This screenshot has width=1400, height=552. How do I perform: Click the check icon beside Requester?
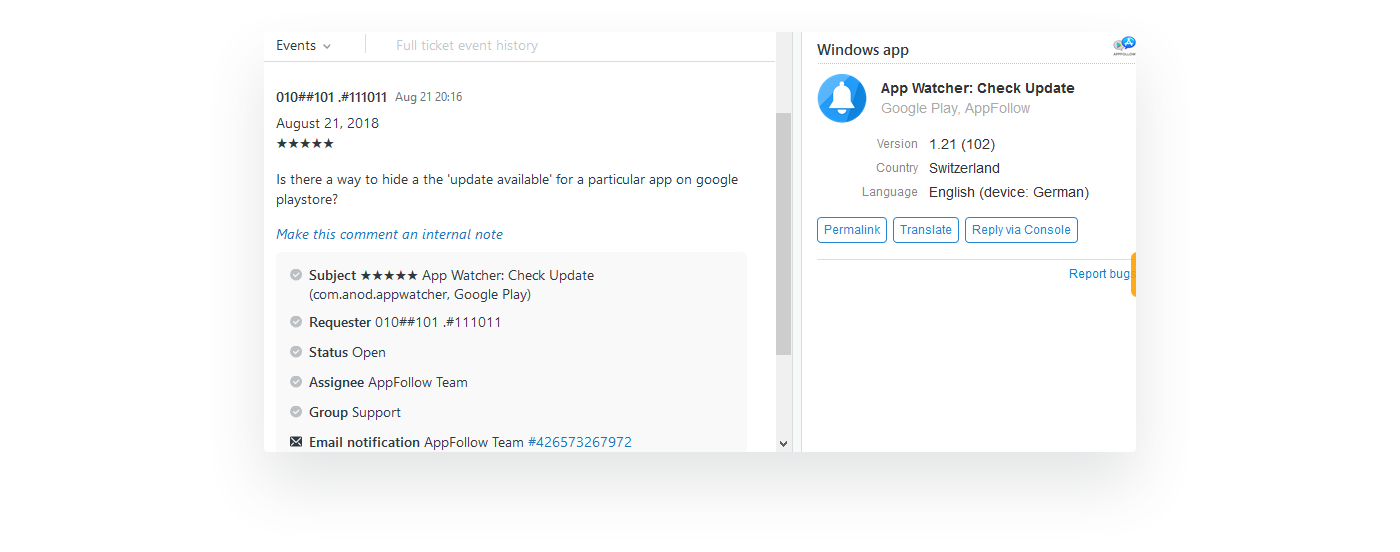pyautogui.click(x=296, y=322)
